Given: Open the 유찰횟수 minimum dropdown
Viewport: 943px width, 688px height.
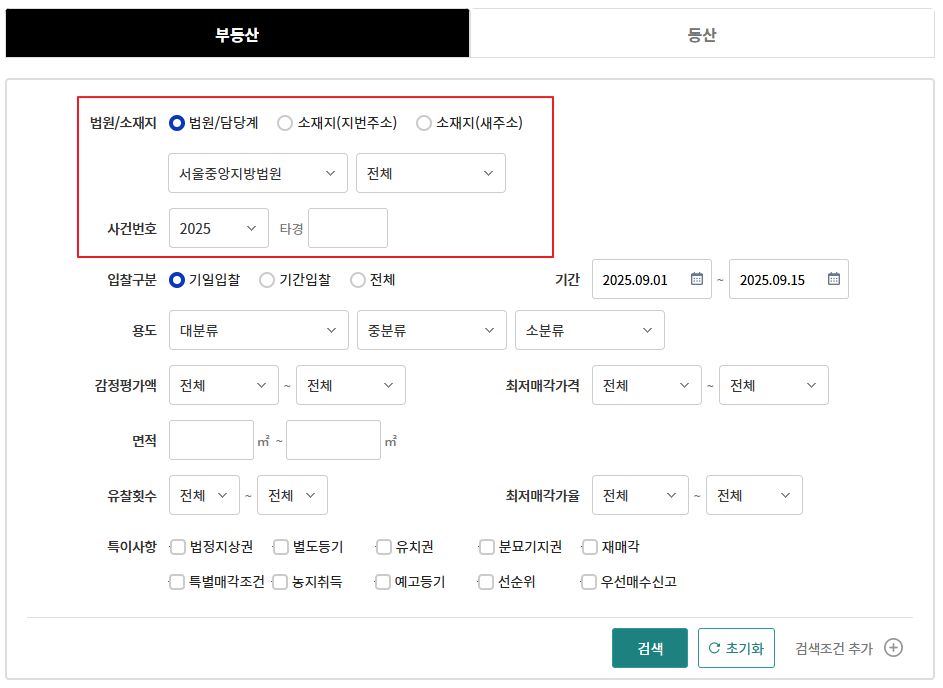Looking at the screenshot, I should point(204,495).
